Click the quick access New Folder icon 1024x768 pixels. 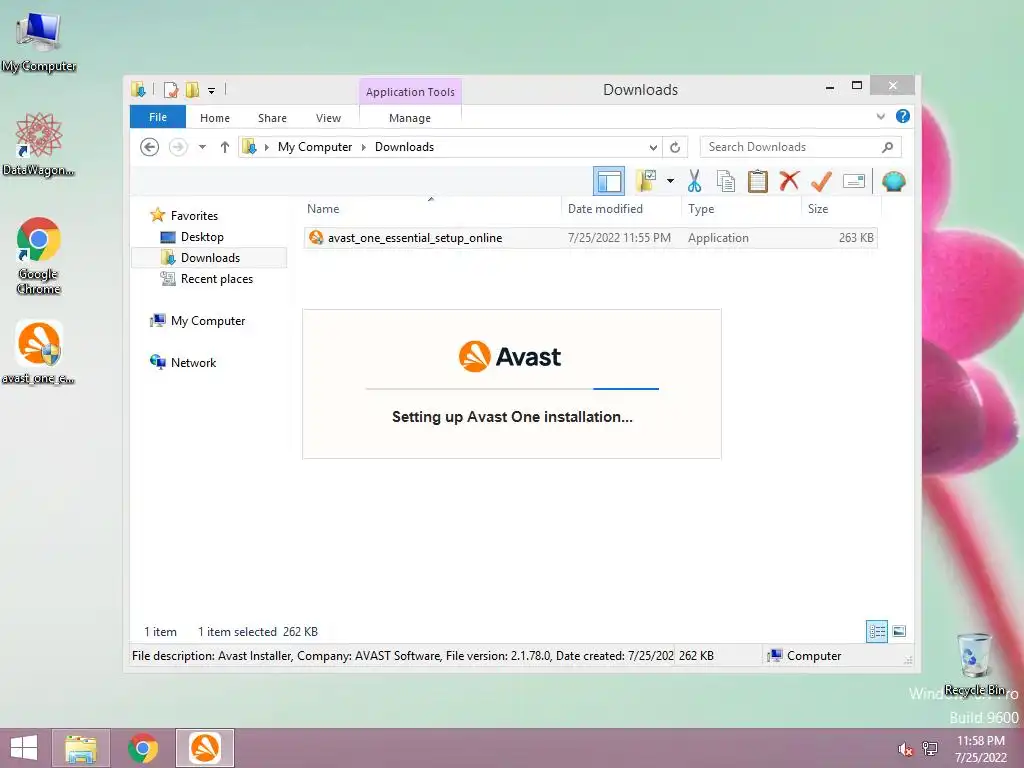coord(192,90)
